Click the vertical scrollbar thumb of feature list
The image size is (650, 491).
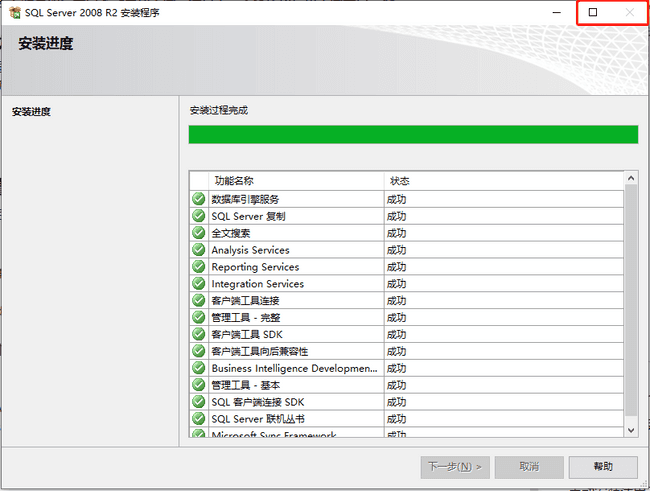pyautogui.click(x=631, y=300)
